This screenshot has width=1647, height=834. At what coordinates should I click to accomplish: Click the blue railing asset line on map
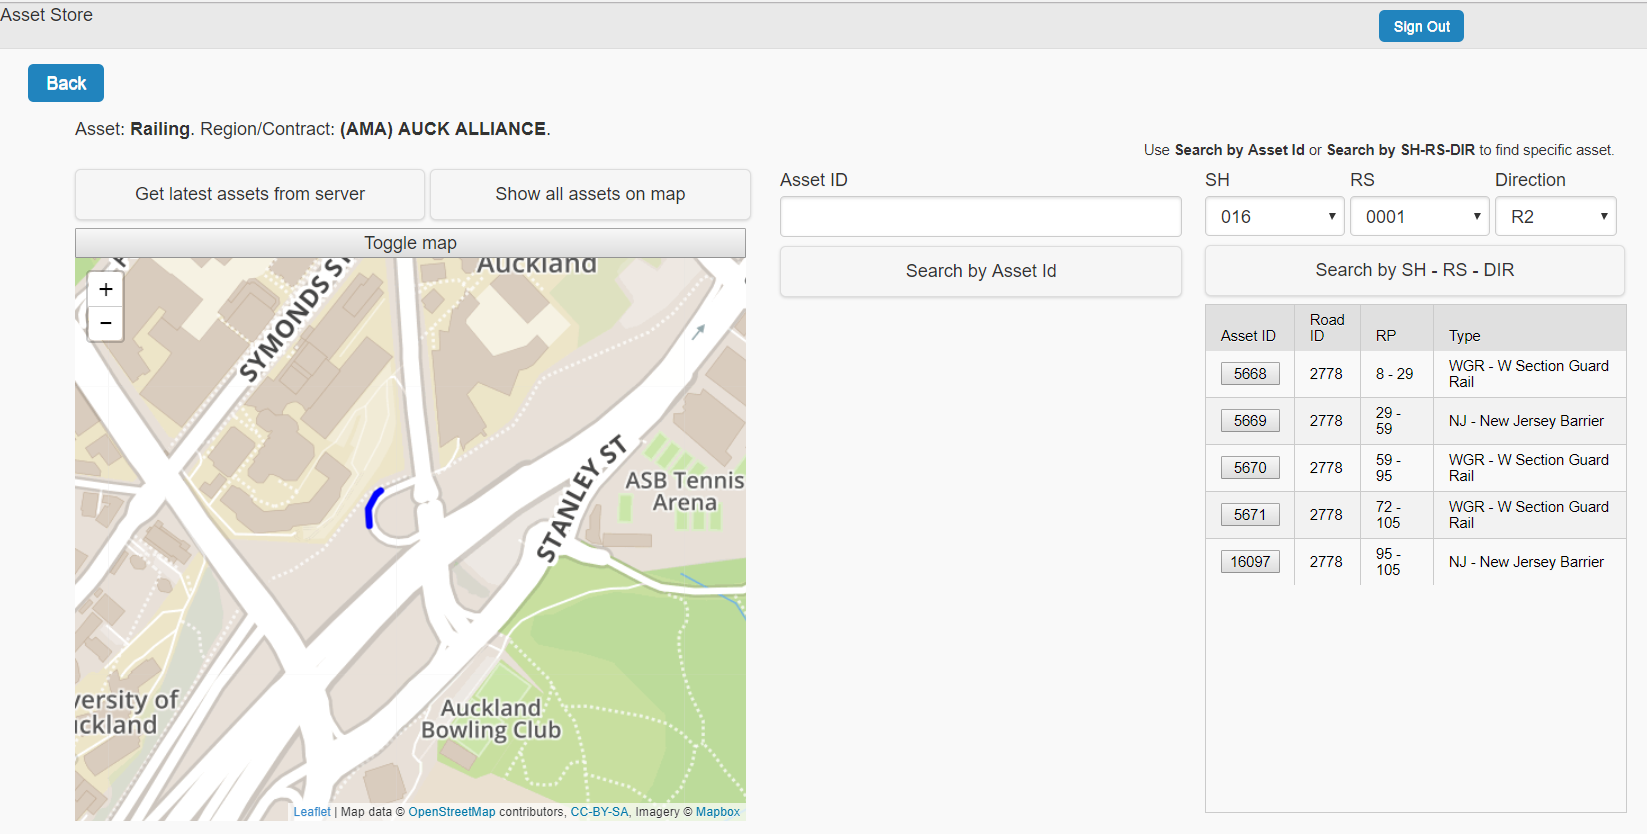(x=372, y=506)
